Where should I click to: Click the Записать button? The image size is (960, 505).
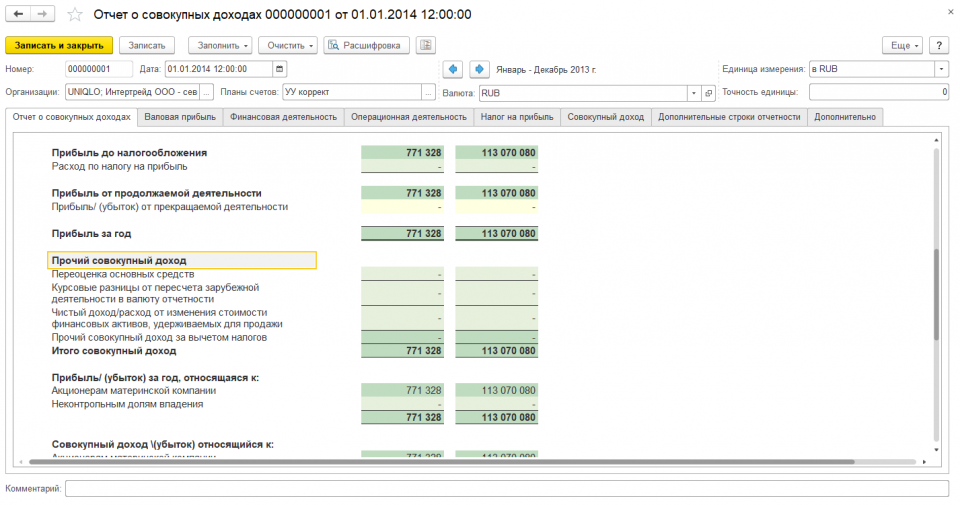click(x=147, y=45)
